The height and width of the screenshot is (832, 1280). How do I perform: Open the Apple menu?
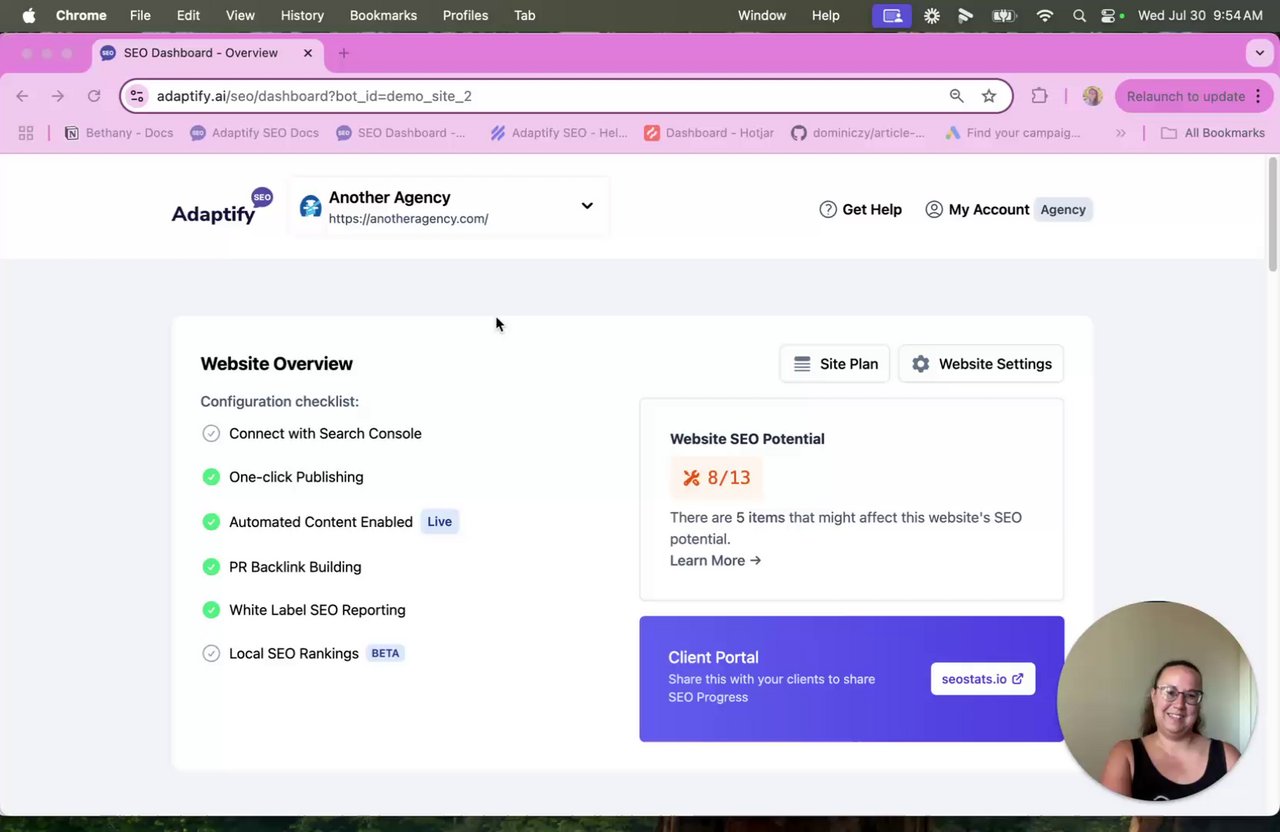pyautogui.click(x=29, y=15)
